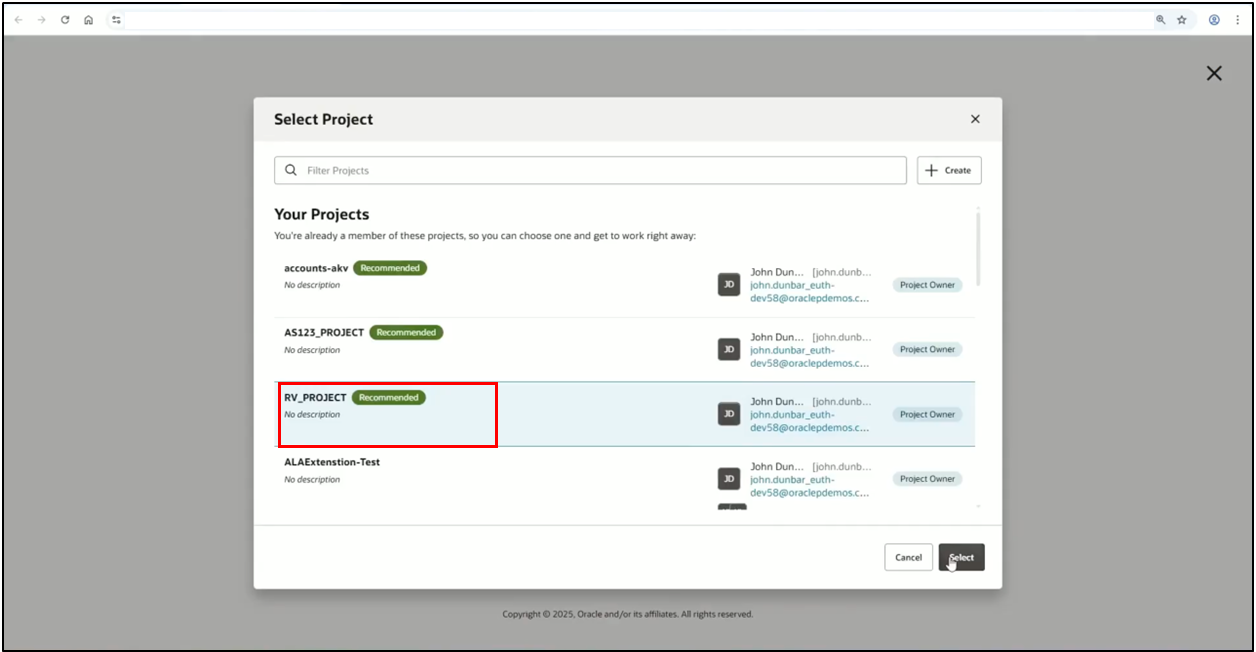Click the Recommended badge on accounts-akv

click(x=390, y=267)
